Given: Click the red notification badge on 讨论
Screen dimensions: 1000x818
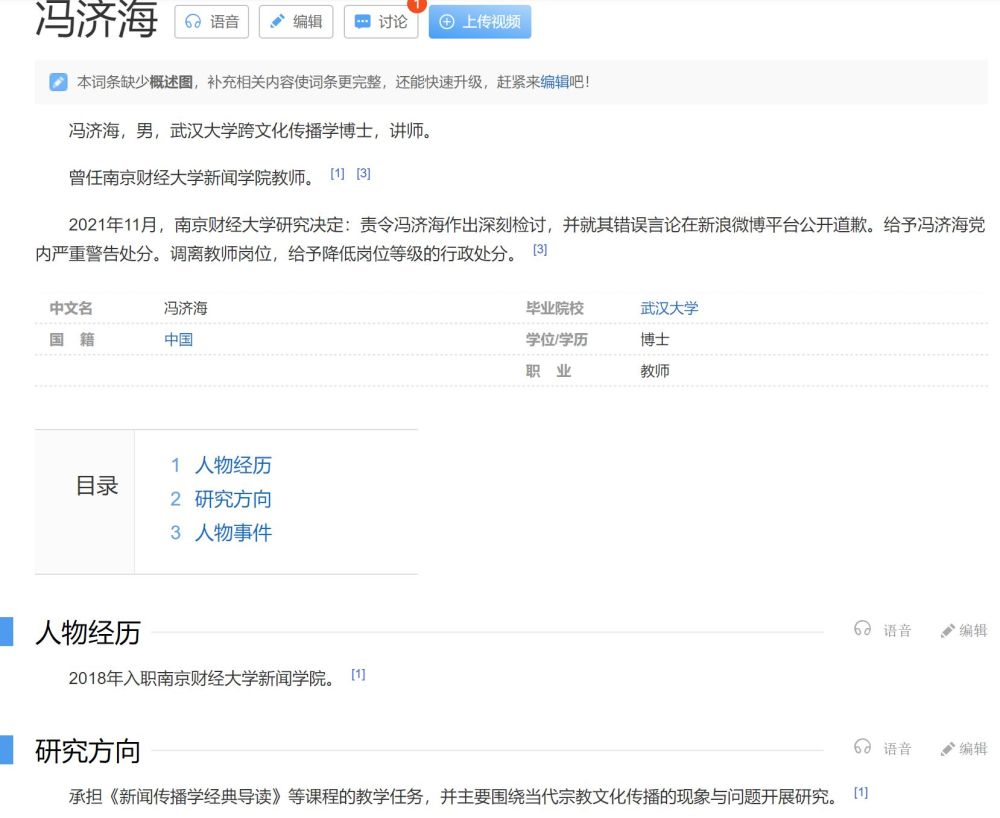Looking at the screenshot, I should point(416,4).
